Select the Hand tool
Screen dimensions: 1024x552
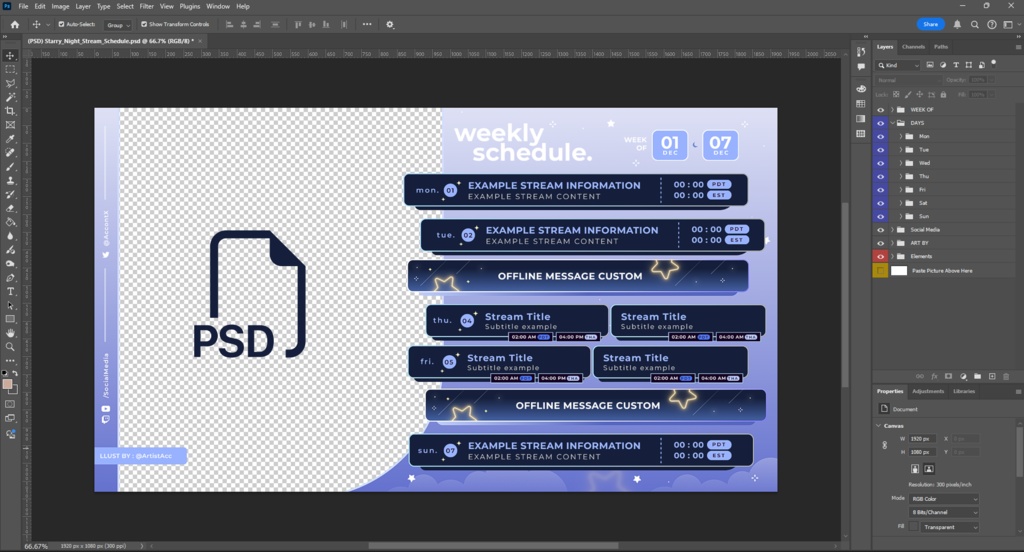pyautogui.click(x=10, y=333)
